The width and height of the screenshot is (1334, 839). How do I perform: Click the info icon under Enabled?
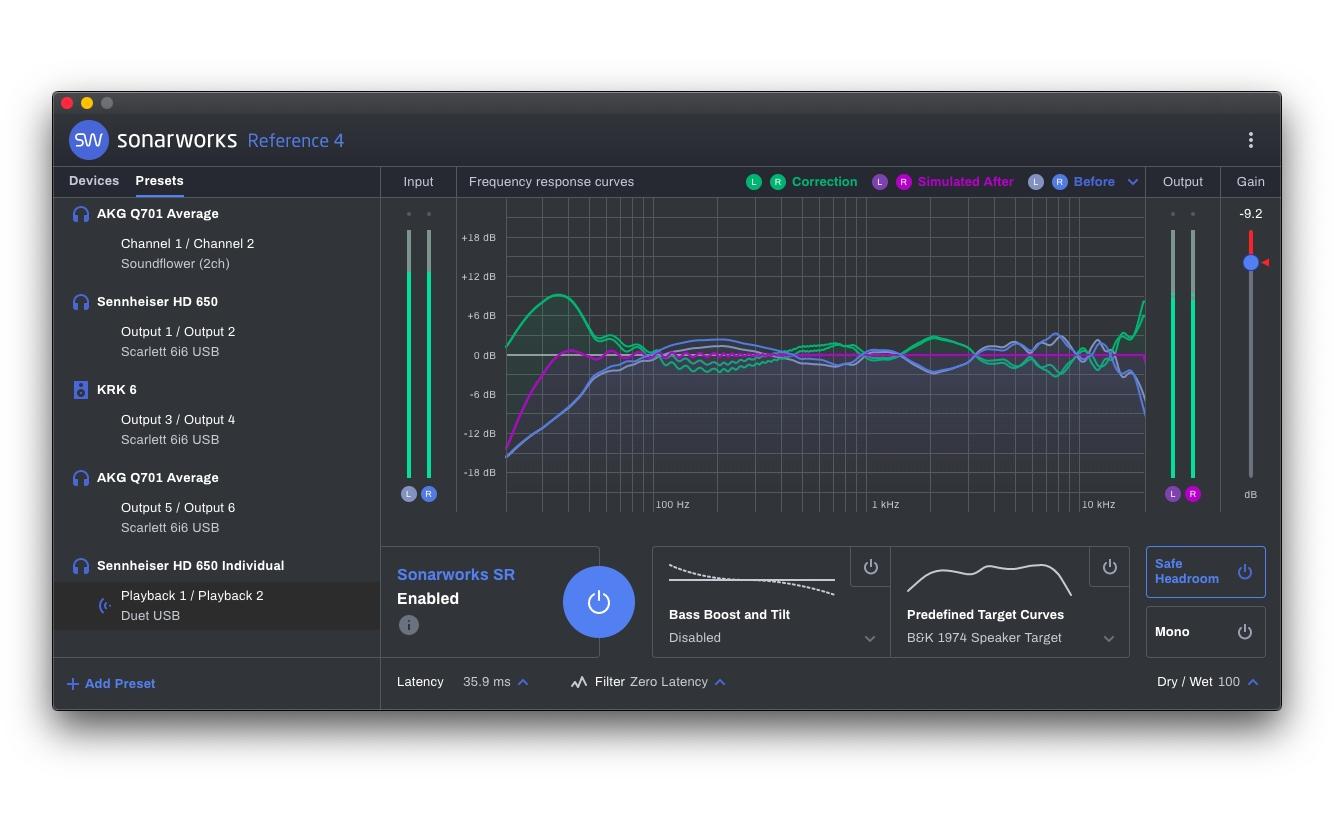point(408,625)
